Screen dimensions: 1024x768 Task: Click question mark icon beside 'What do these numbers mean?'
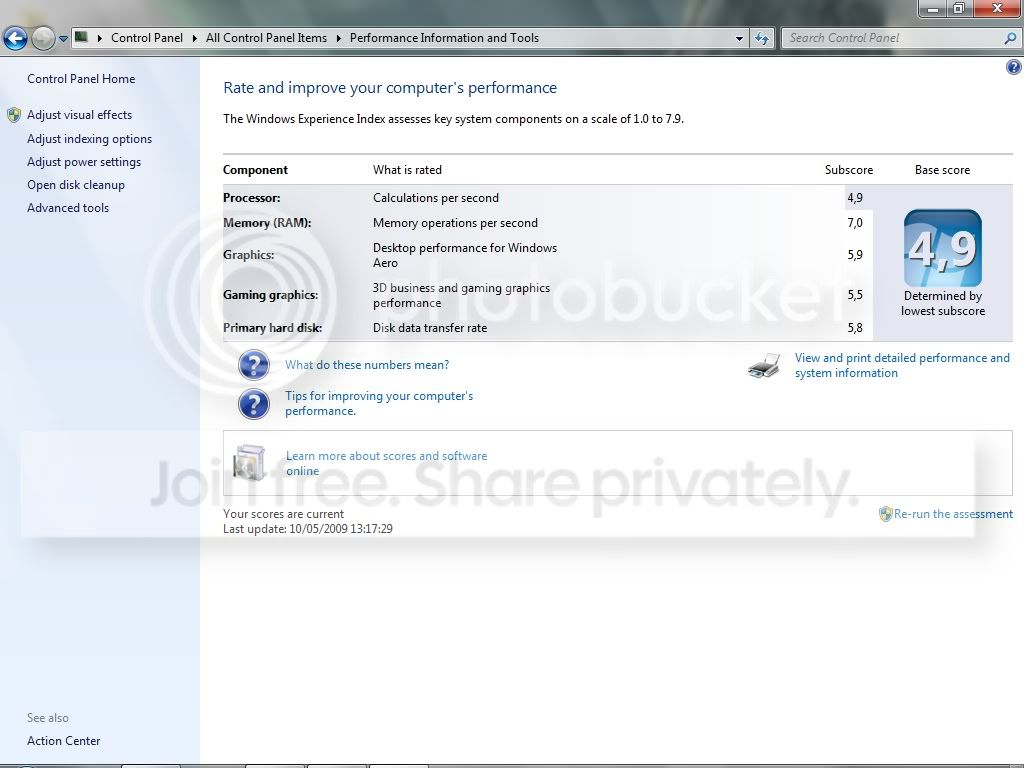254,365
